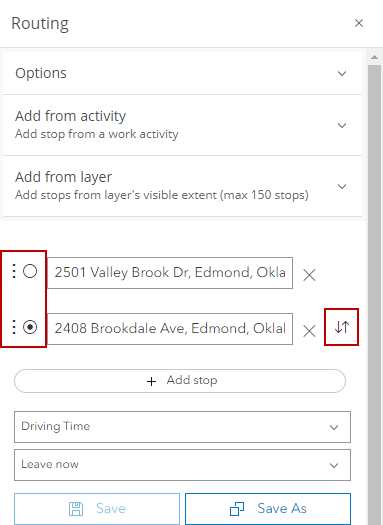The height and width of the screenshot is (525, 383).
Task: Click the plus icon in Add stop
Action: [x=151, y=381]
